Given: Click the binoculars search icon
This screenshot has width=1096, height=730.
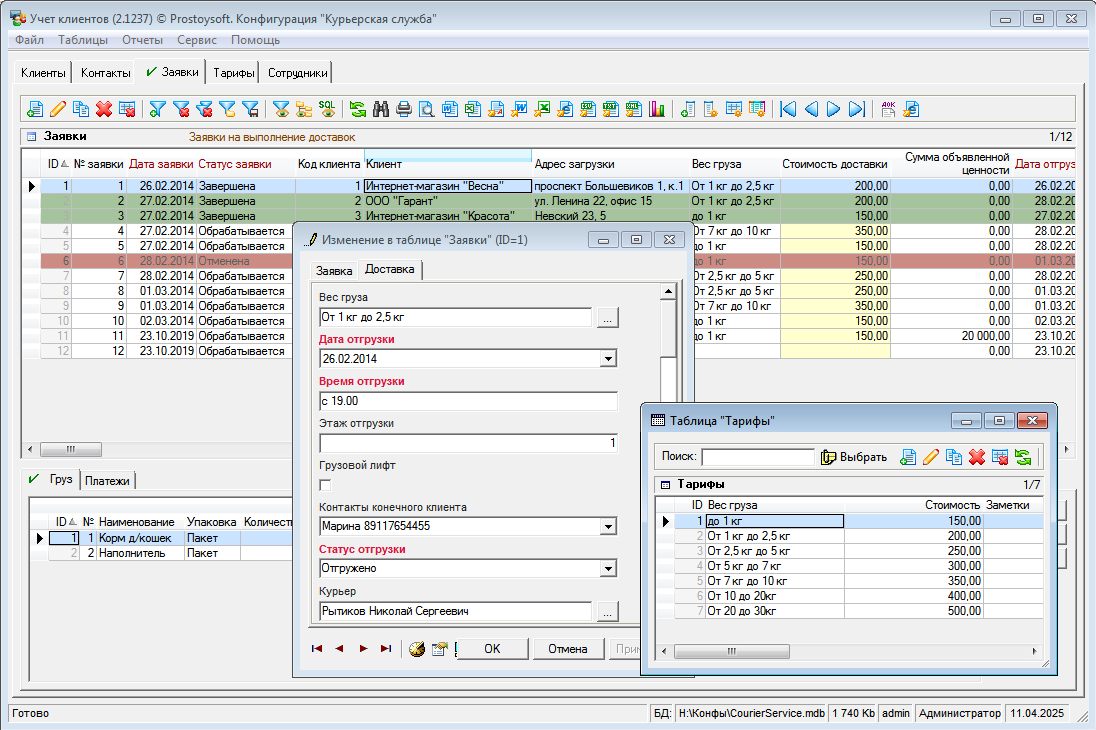Looking at the screenshot, I should tap(381, 109).
